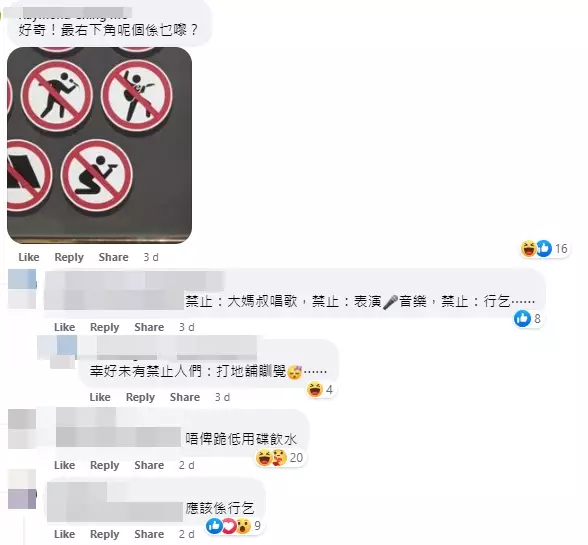Click the 3 d timestamp of the photo comment
Image resolution: width=588 pixels, height=545 pixels.
pos(151,257)
